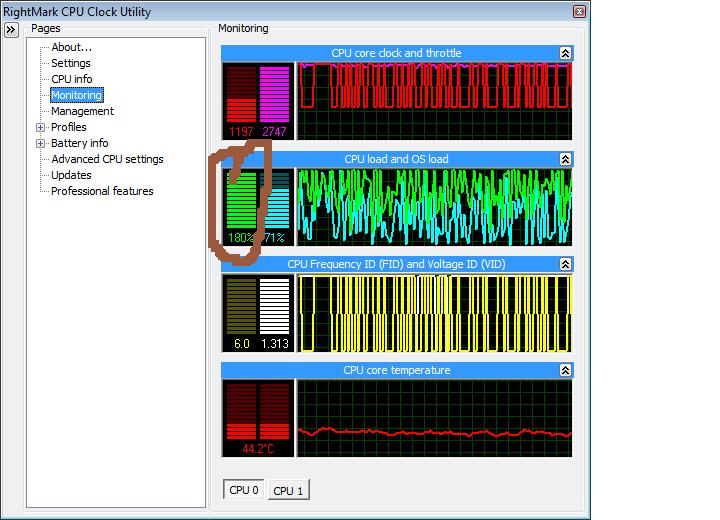Click the CPU core clock and throttle header
Image resolution: width=720 pixels, height=520 pixels.
pyautogui.click(x=396, y=53)
